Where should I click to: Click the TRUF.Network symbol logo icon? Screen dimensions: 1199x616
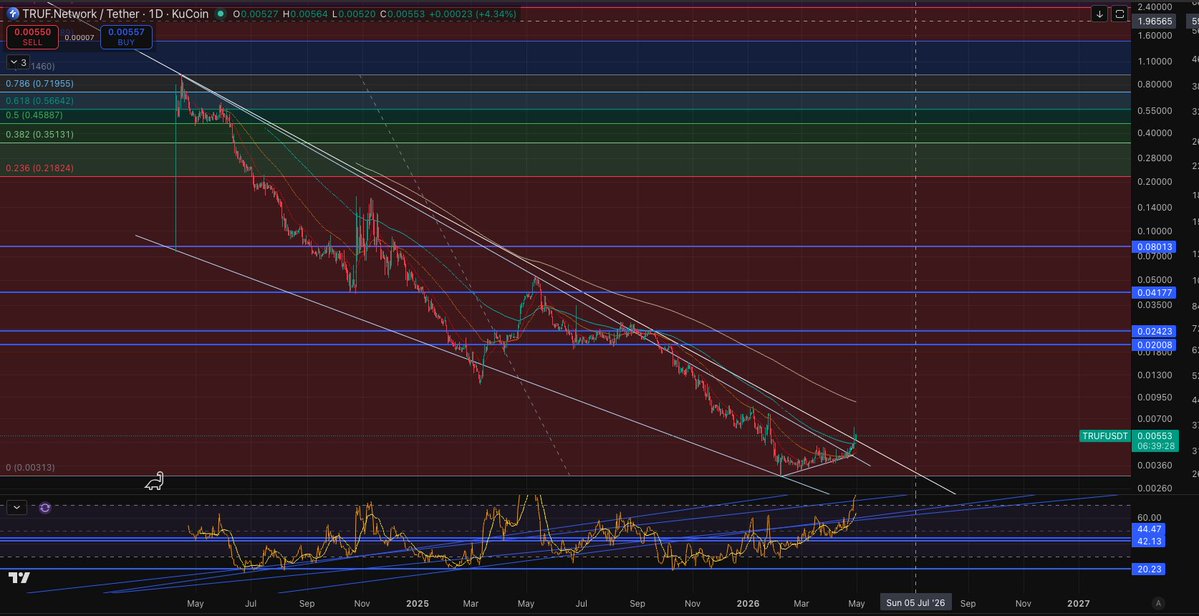coord(13,14)
